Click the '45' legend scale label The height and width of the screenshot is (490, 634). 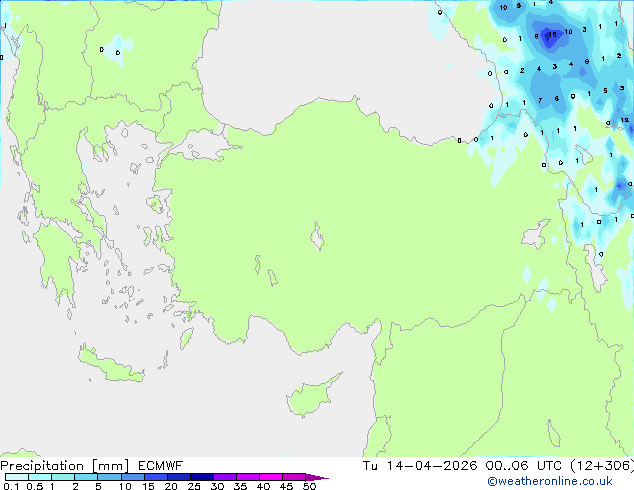click(x=286, y=486)
